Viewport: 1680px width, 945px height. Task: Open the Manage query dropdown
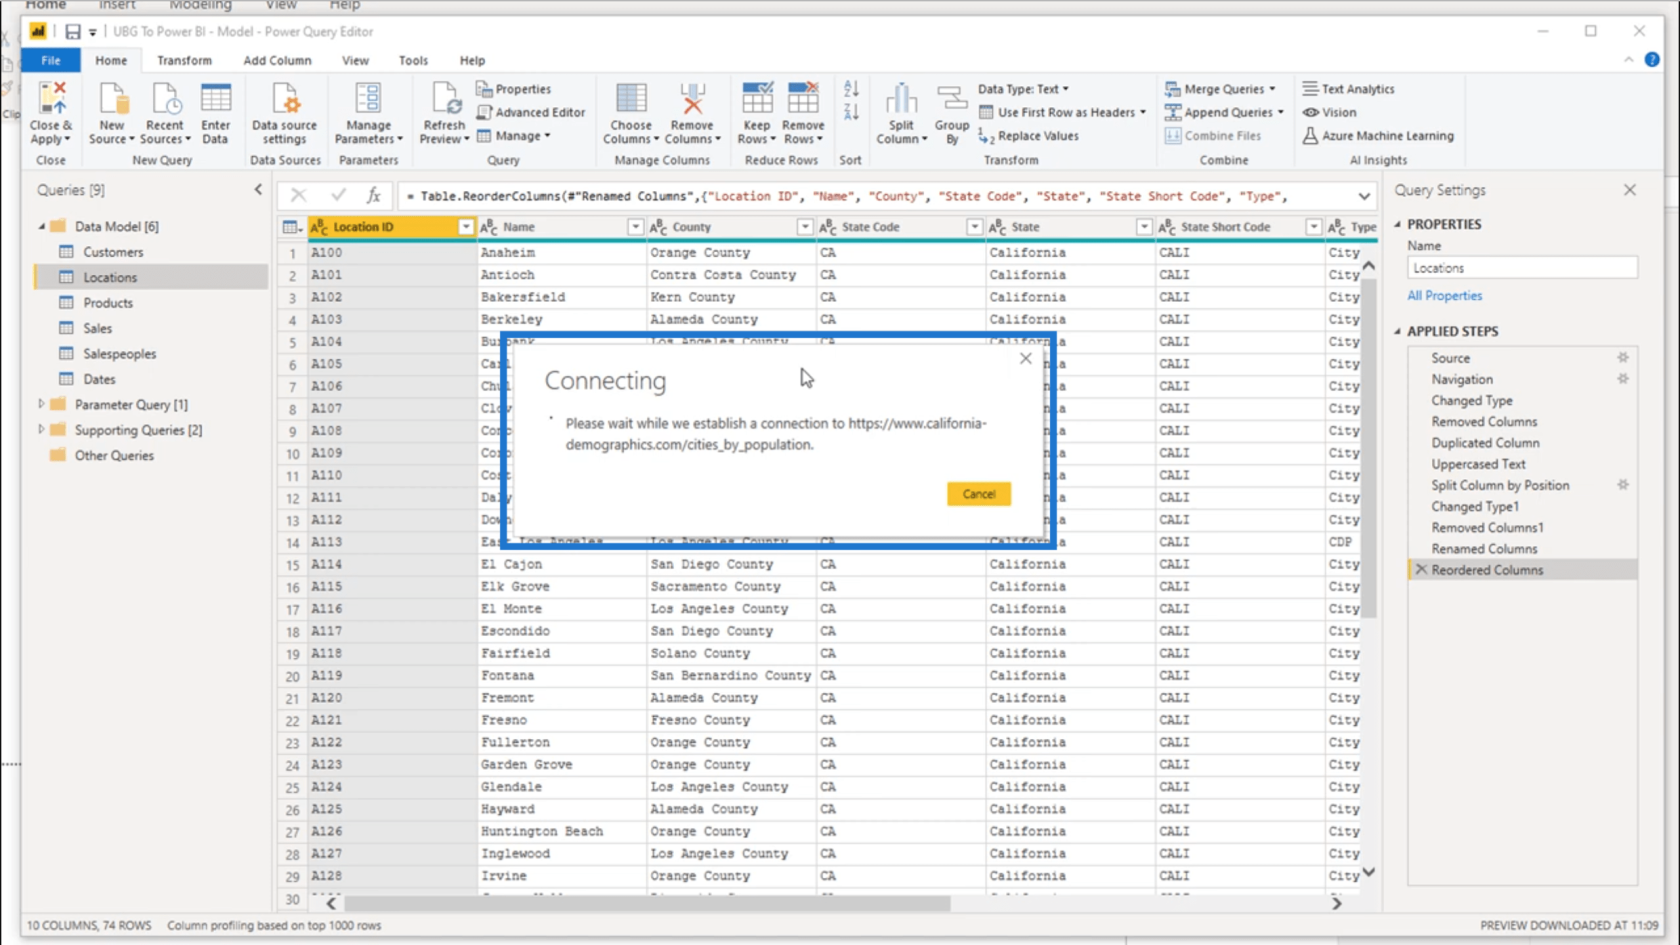pos(515,136)
